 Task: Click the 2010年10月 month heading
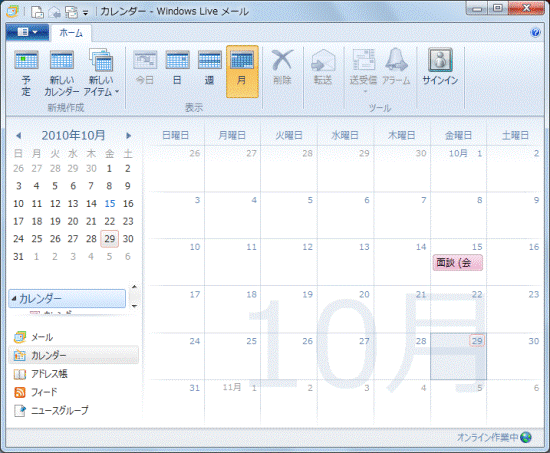click(x=73, y=135)
